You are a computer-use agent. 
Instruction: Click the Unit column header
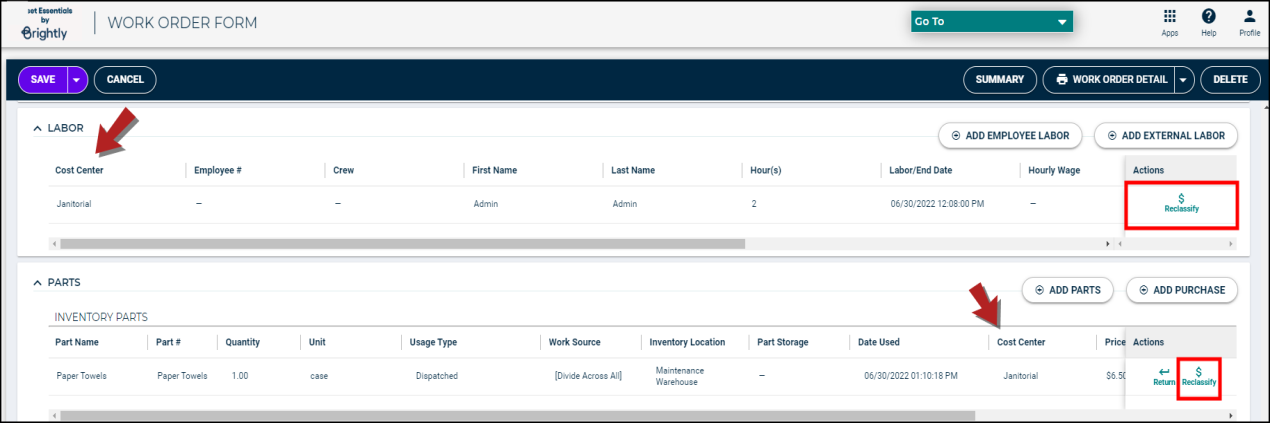click(x=319, y=342)
